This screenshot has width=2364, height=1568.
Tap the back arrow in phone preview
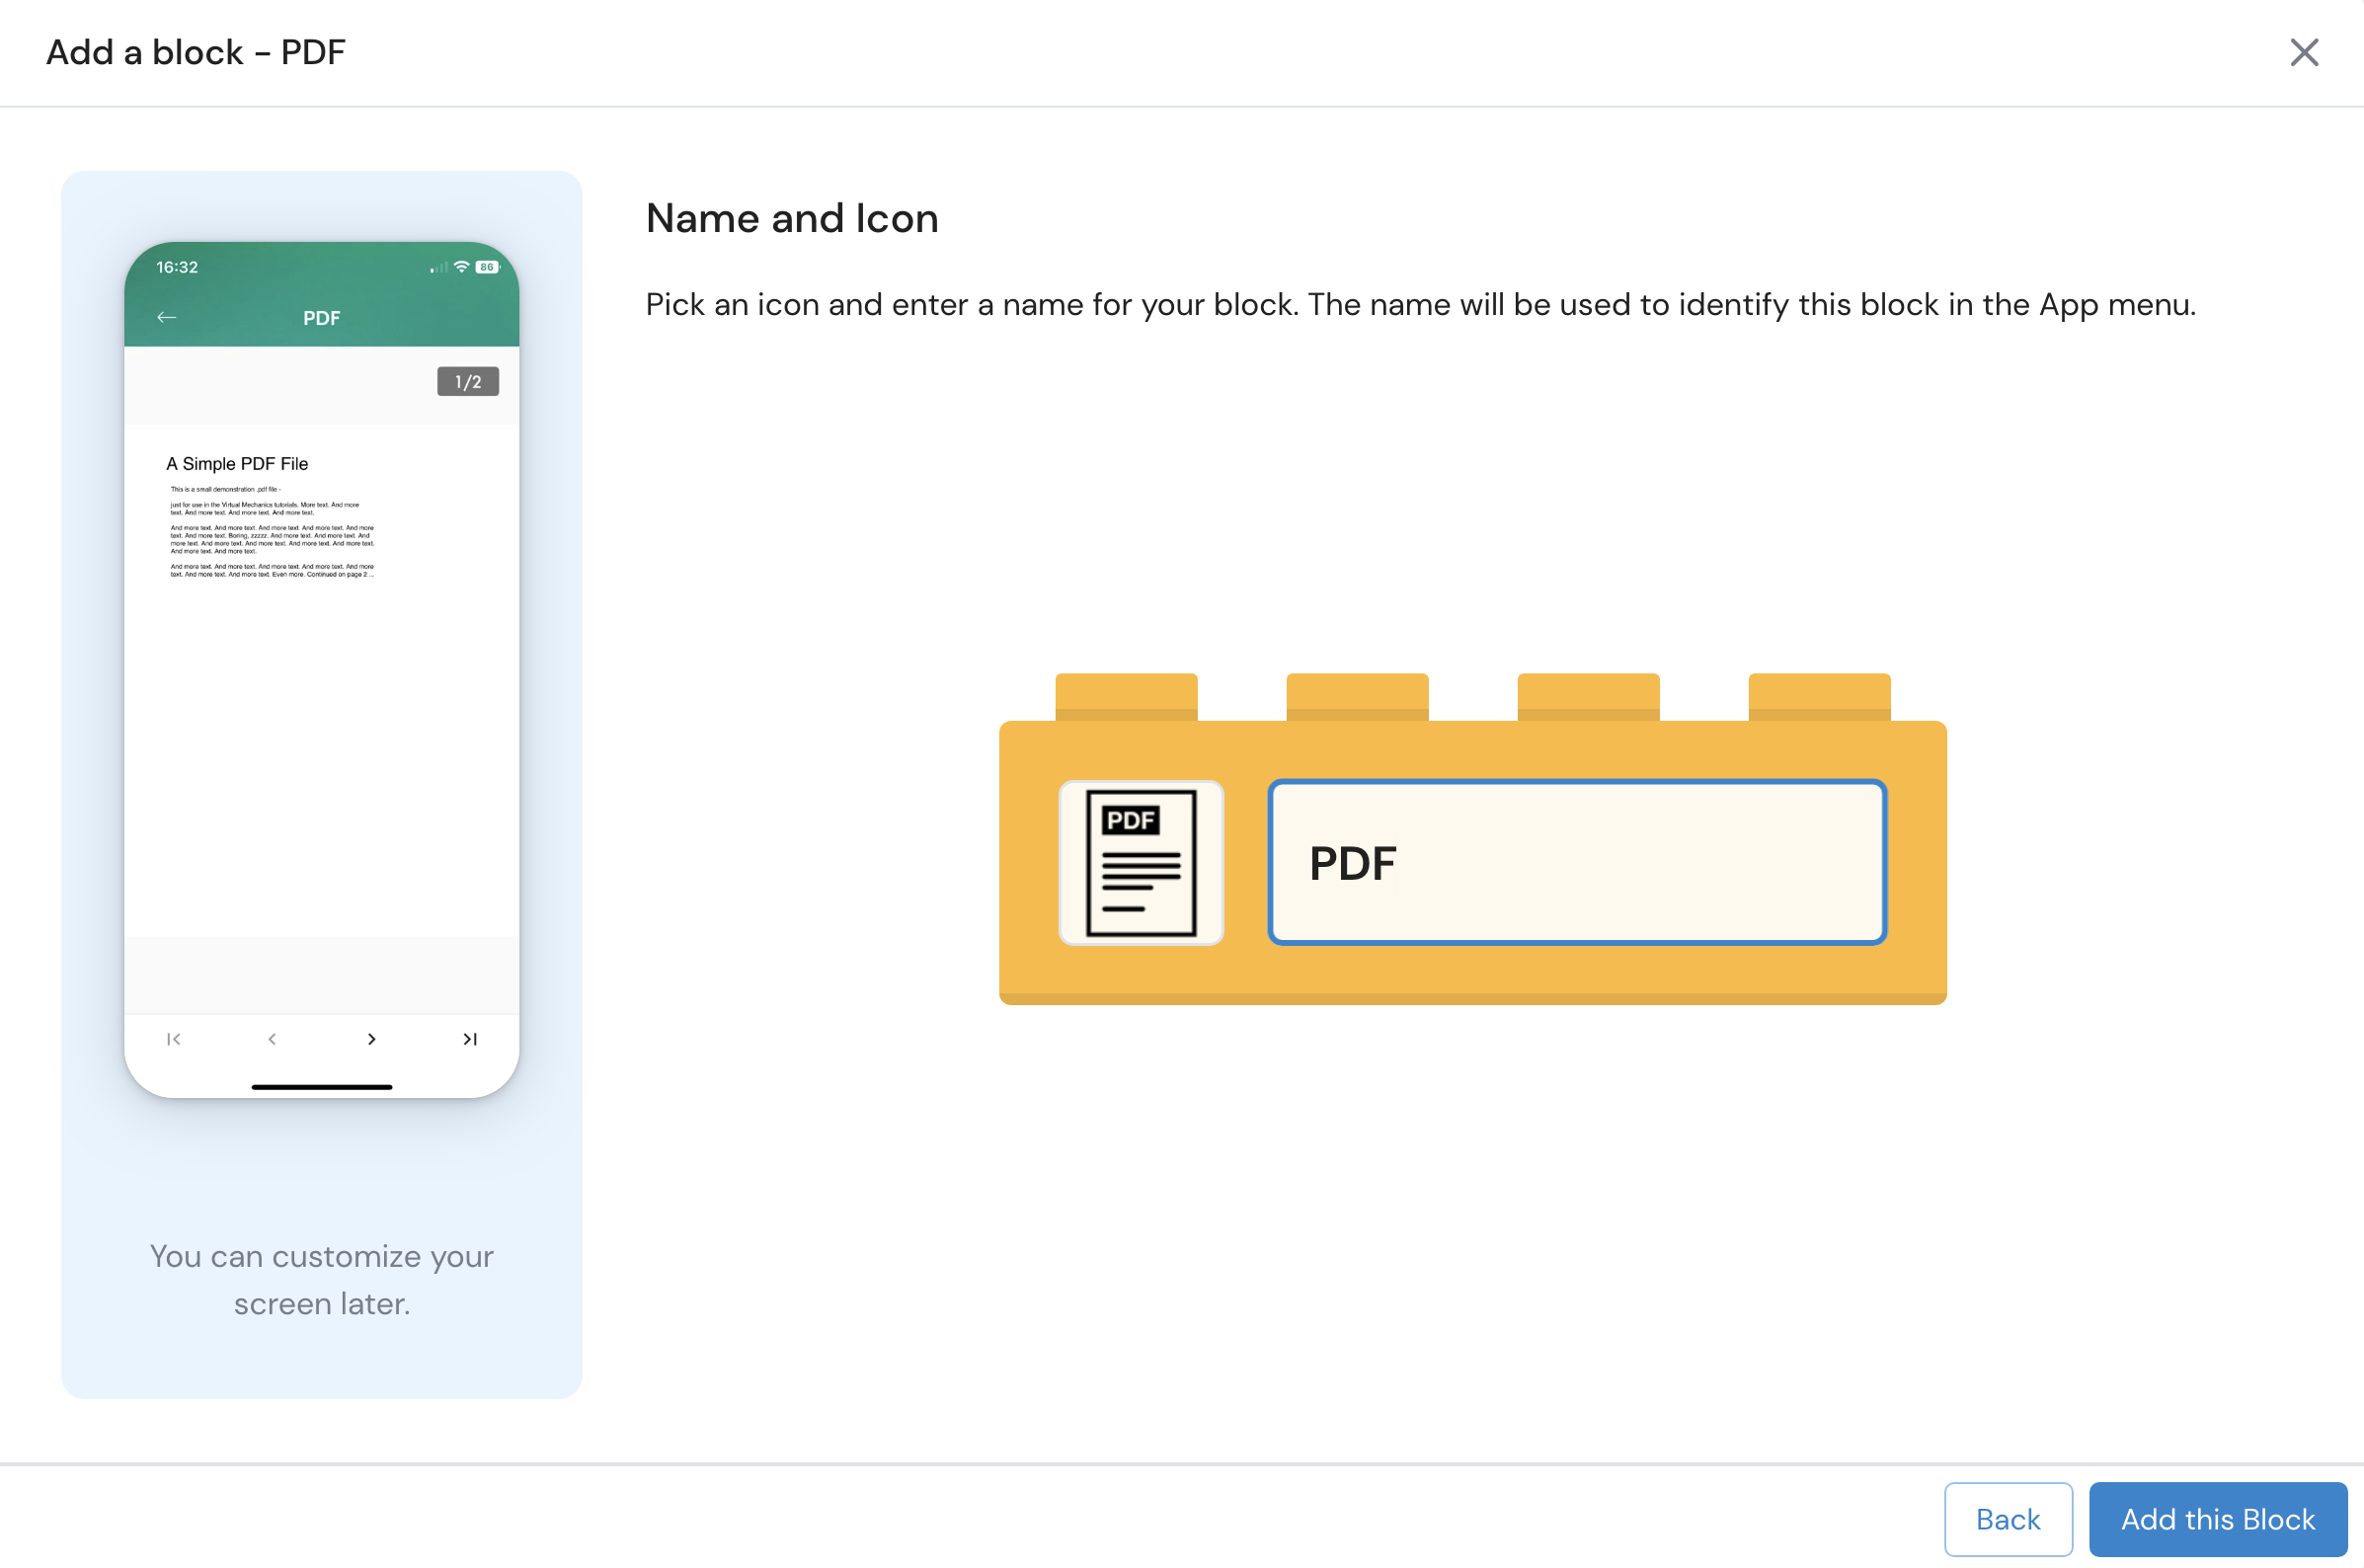166,317
